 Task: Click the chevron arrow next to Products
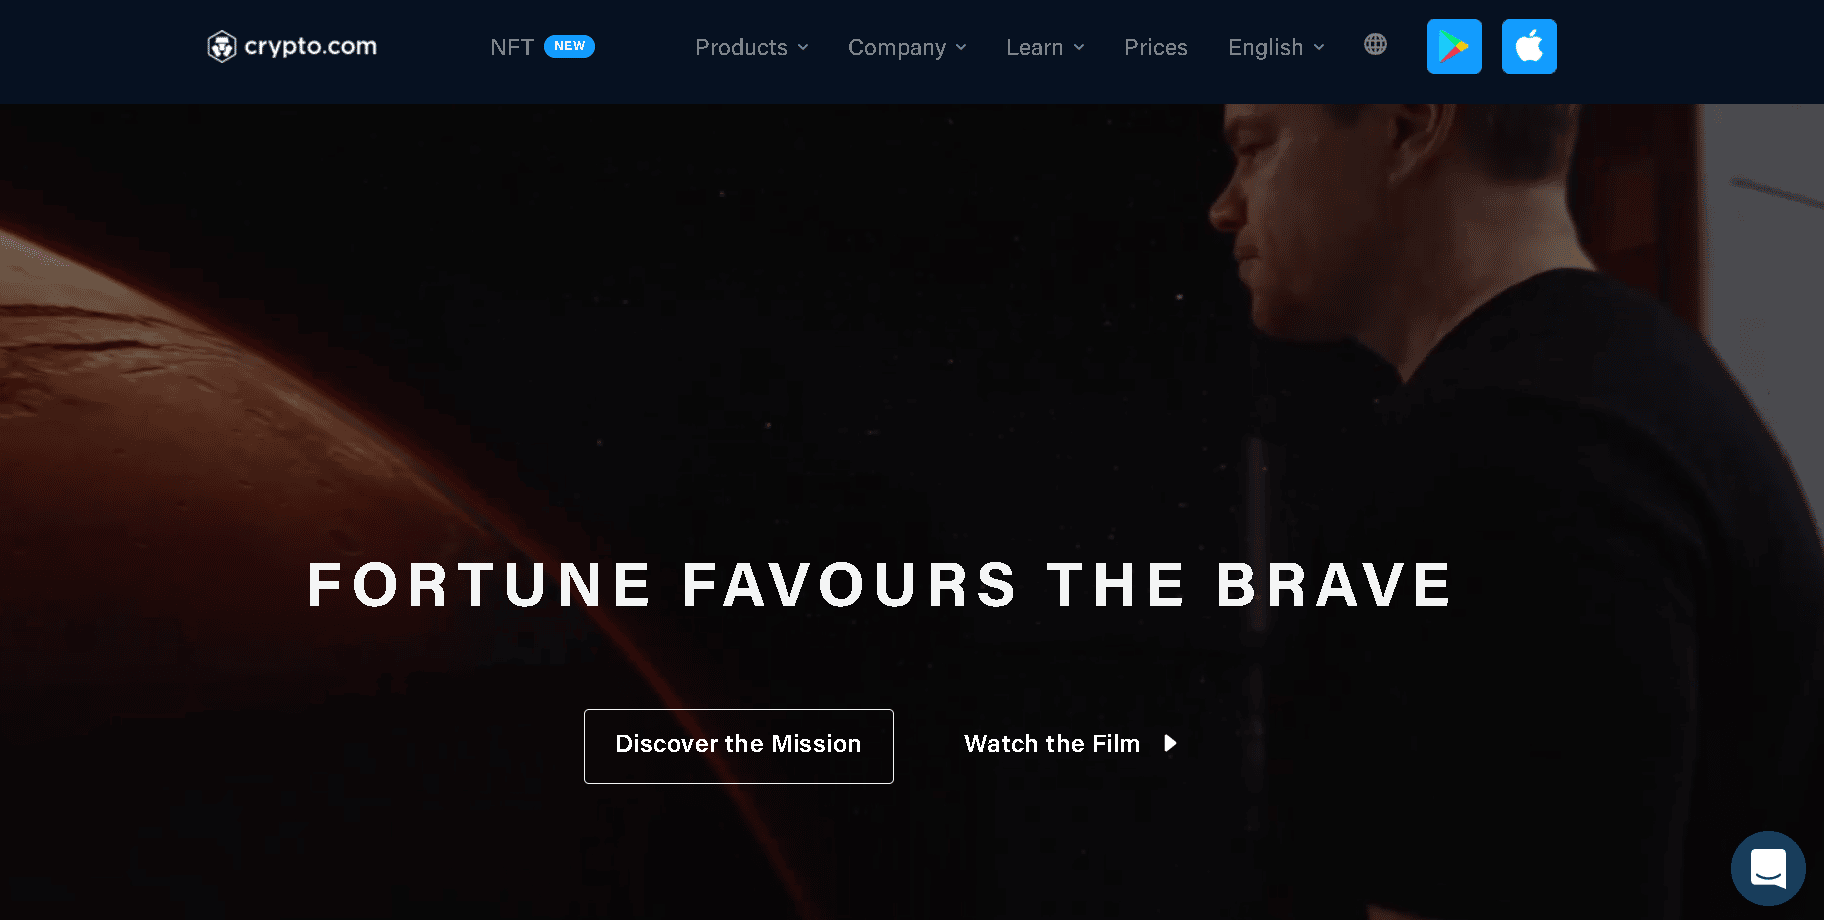(x=803, y=47)
